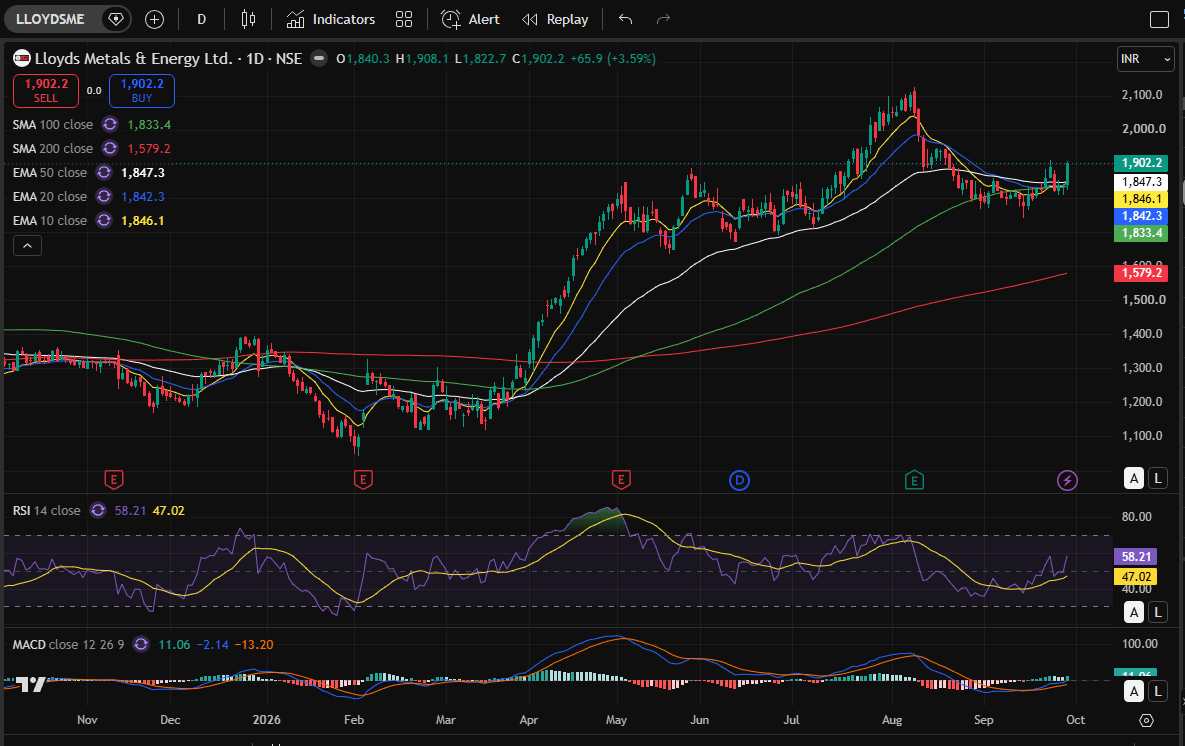Viewport: 1185px width, 746px height.
Task: Select the EMA 10 close indicator legend
Action: [x=50, y=221]
